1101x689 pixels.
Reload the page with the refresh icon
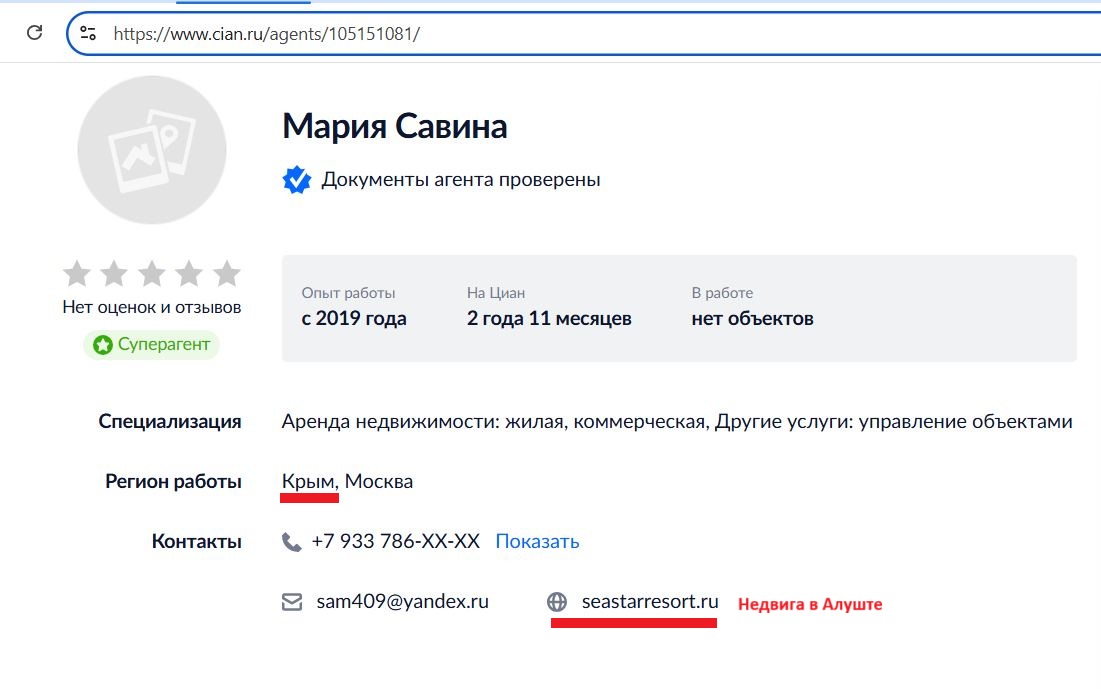pos(34,32)
